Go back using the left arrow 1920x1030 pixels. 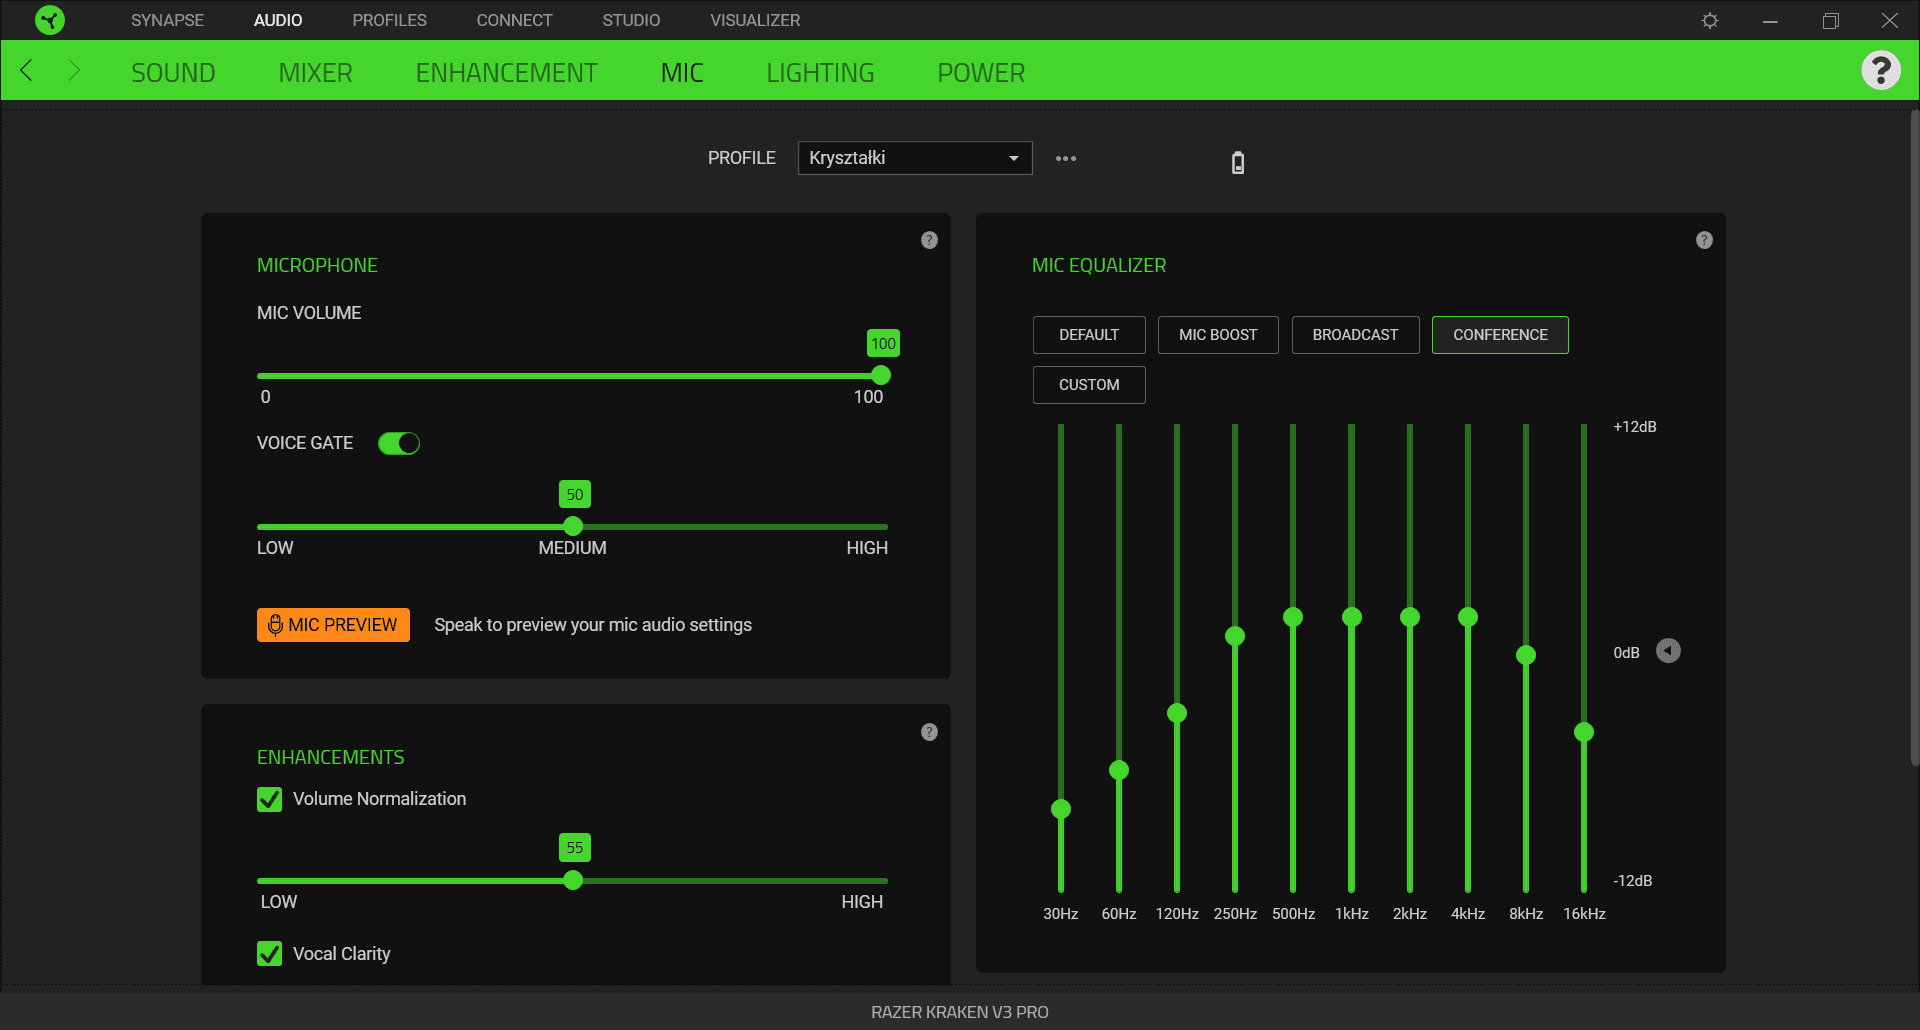(27, 71)
